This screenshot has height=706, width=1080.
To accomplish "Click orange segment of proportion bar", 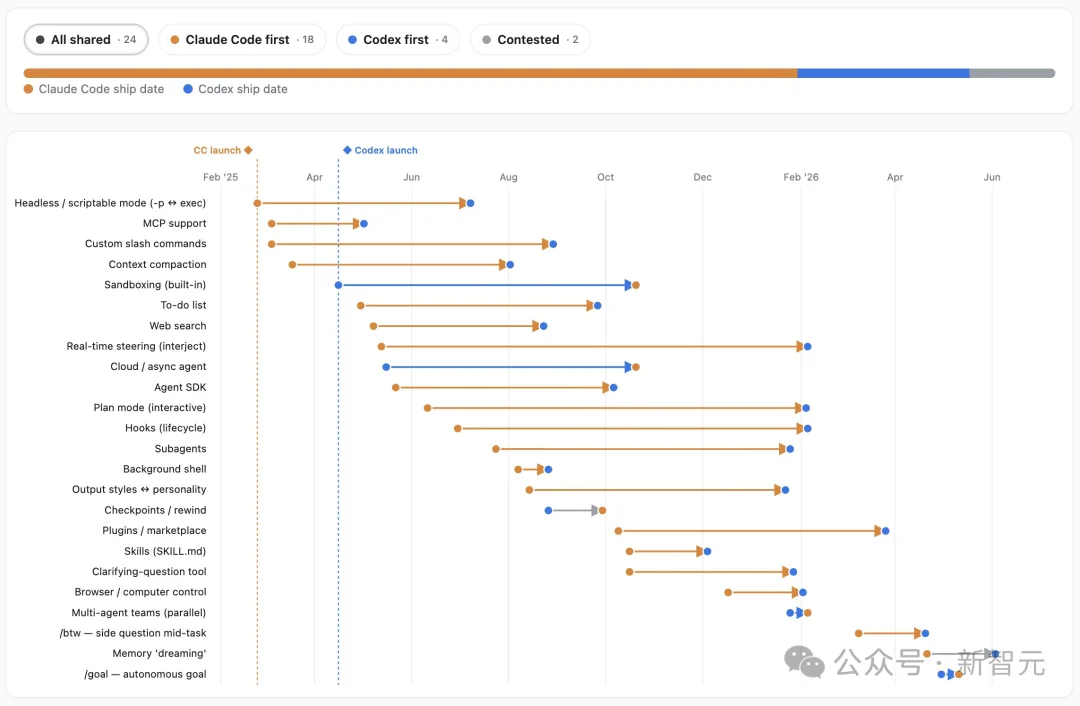I will pos(411,73).
